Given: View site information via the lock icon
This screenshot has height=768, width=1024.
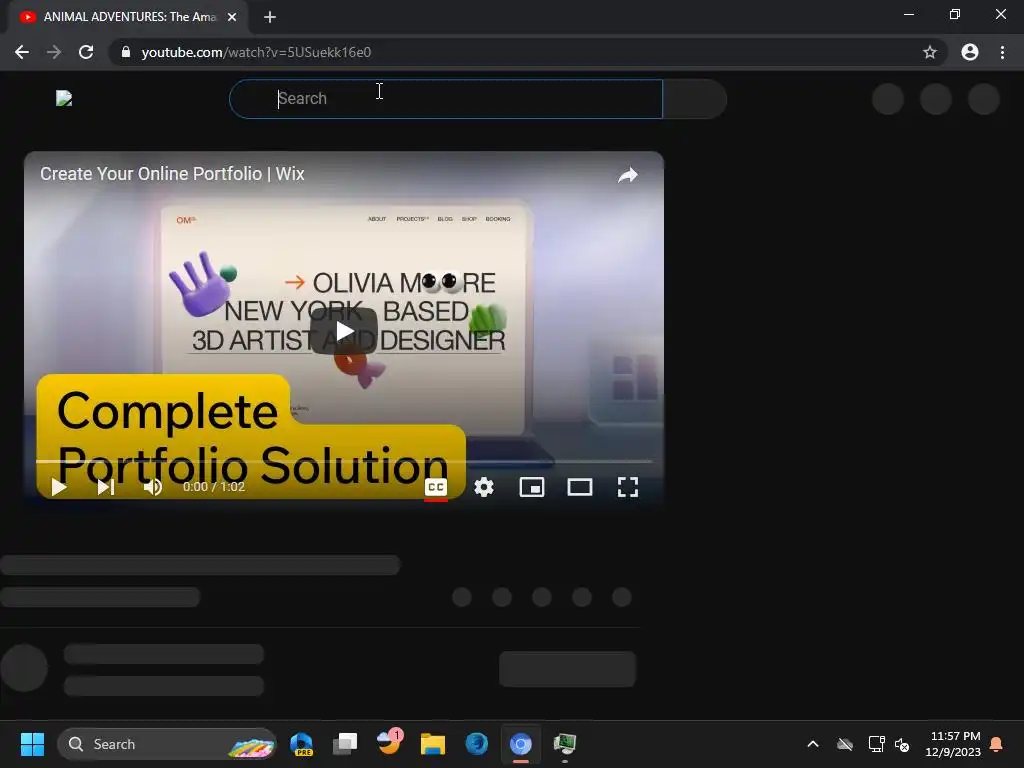Looking at the screenshot, I should click(x=126, y=52).
